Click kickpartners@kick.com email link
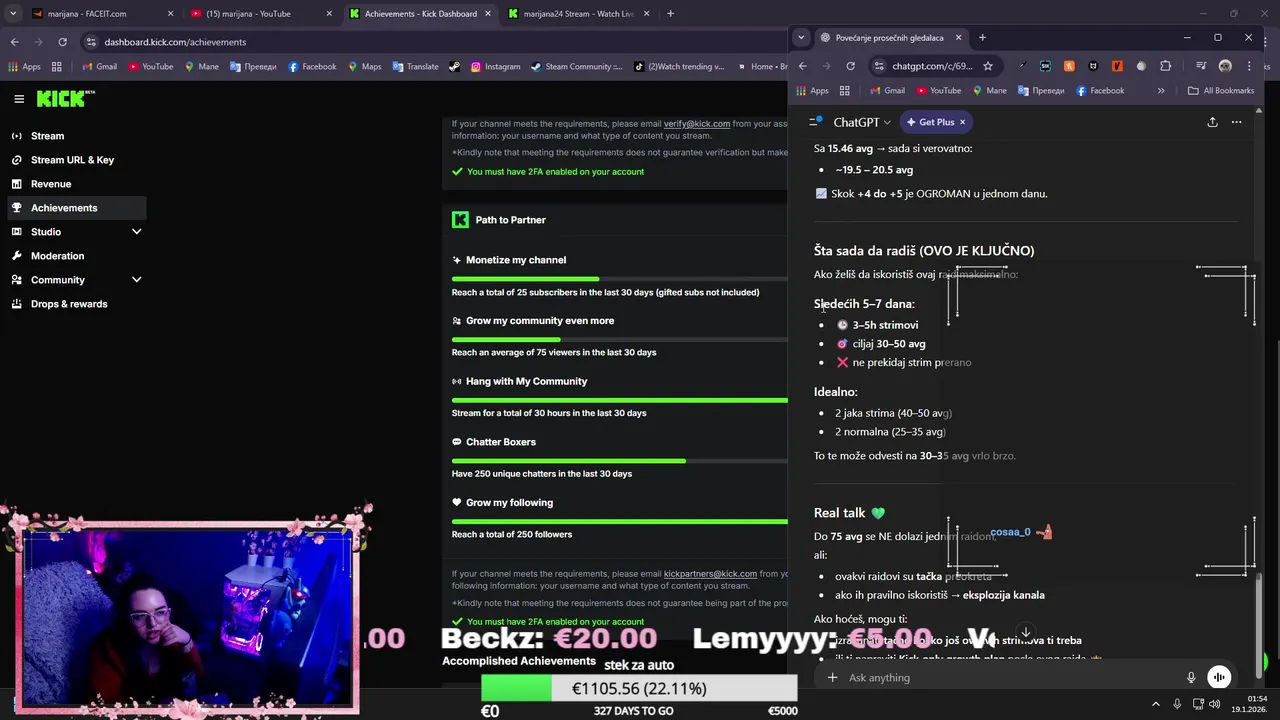Image resolution: width=1280 pixels, height=720 pixels. click(x=710, y=574)
